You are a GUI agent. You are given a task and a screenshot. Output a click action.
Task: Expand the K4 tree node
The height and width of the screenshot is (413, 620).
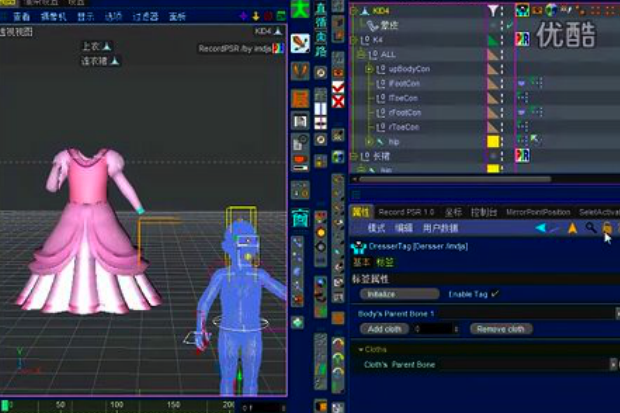[353, 40]
